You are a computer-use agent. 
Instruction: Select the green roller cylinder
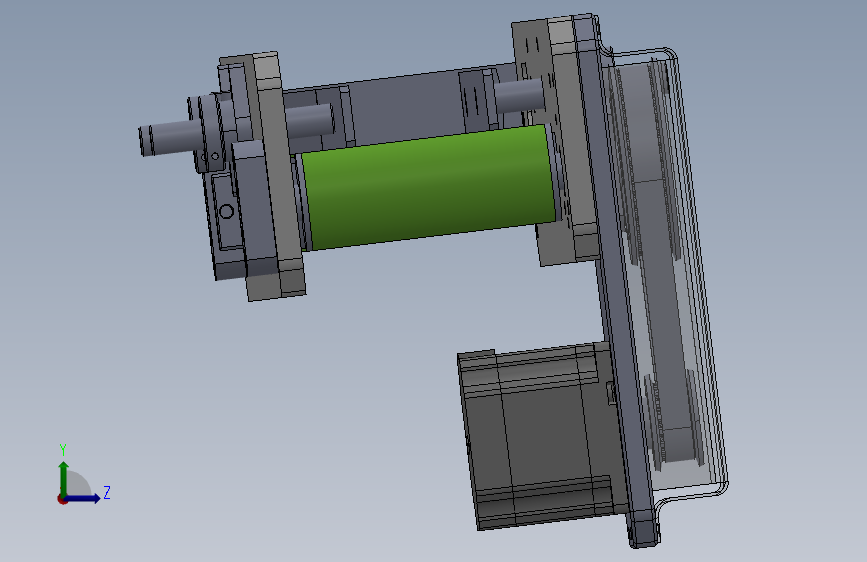429,187
